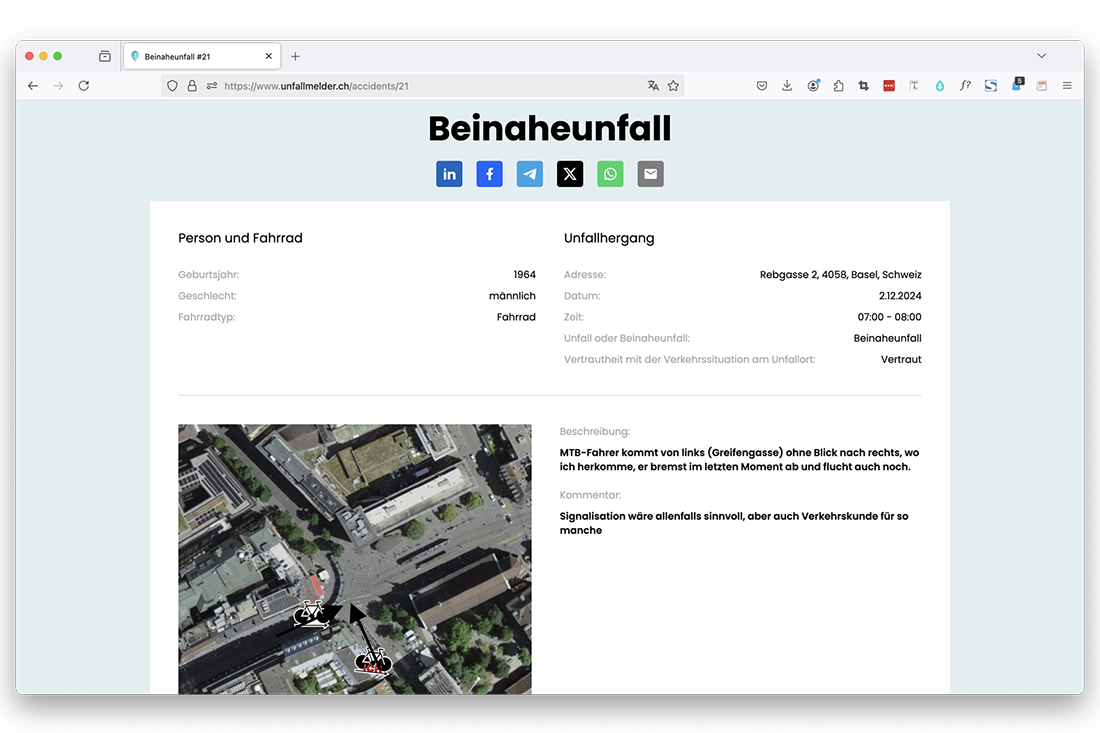Share via email envelope icon
Viewport: 1100px width, 733px height.
650,174
